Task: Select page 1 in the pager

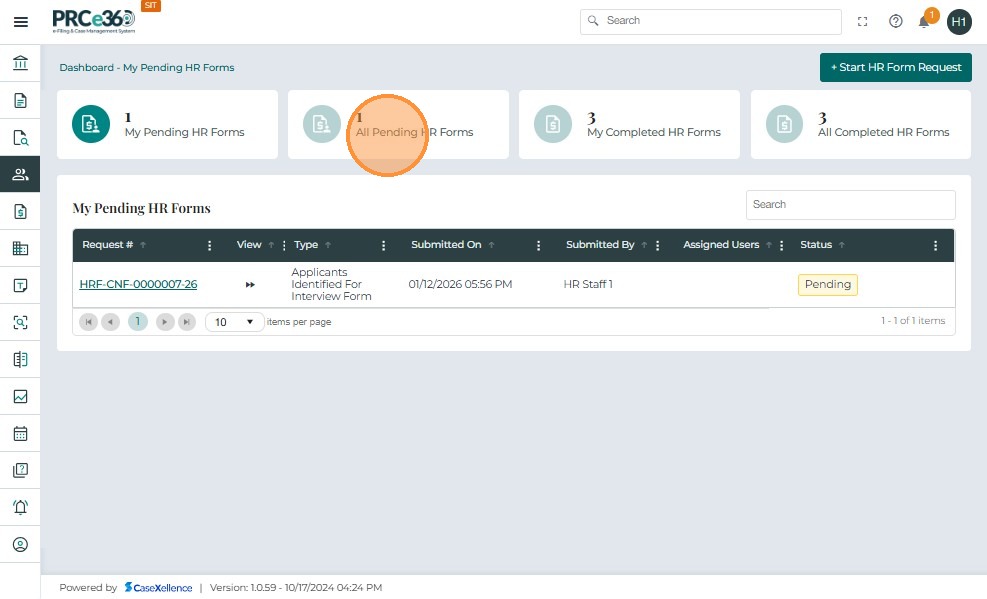Action: coord(138,322)
